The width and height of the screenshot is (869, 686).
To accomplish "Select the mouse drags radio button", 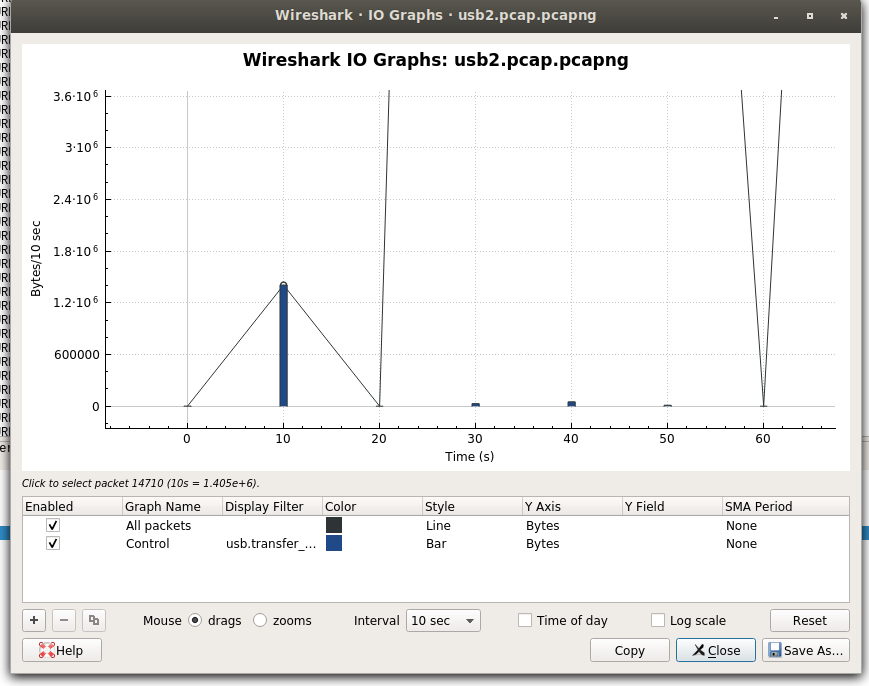I will 195,621.
